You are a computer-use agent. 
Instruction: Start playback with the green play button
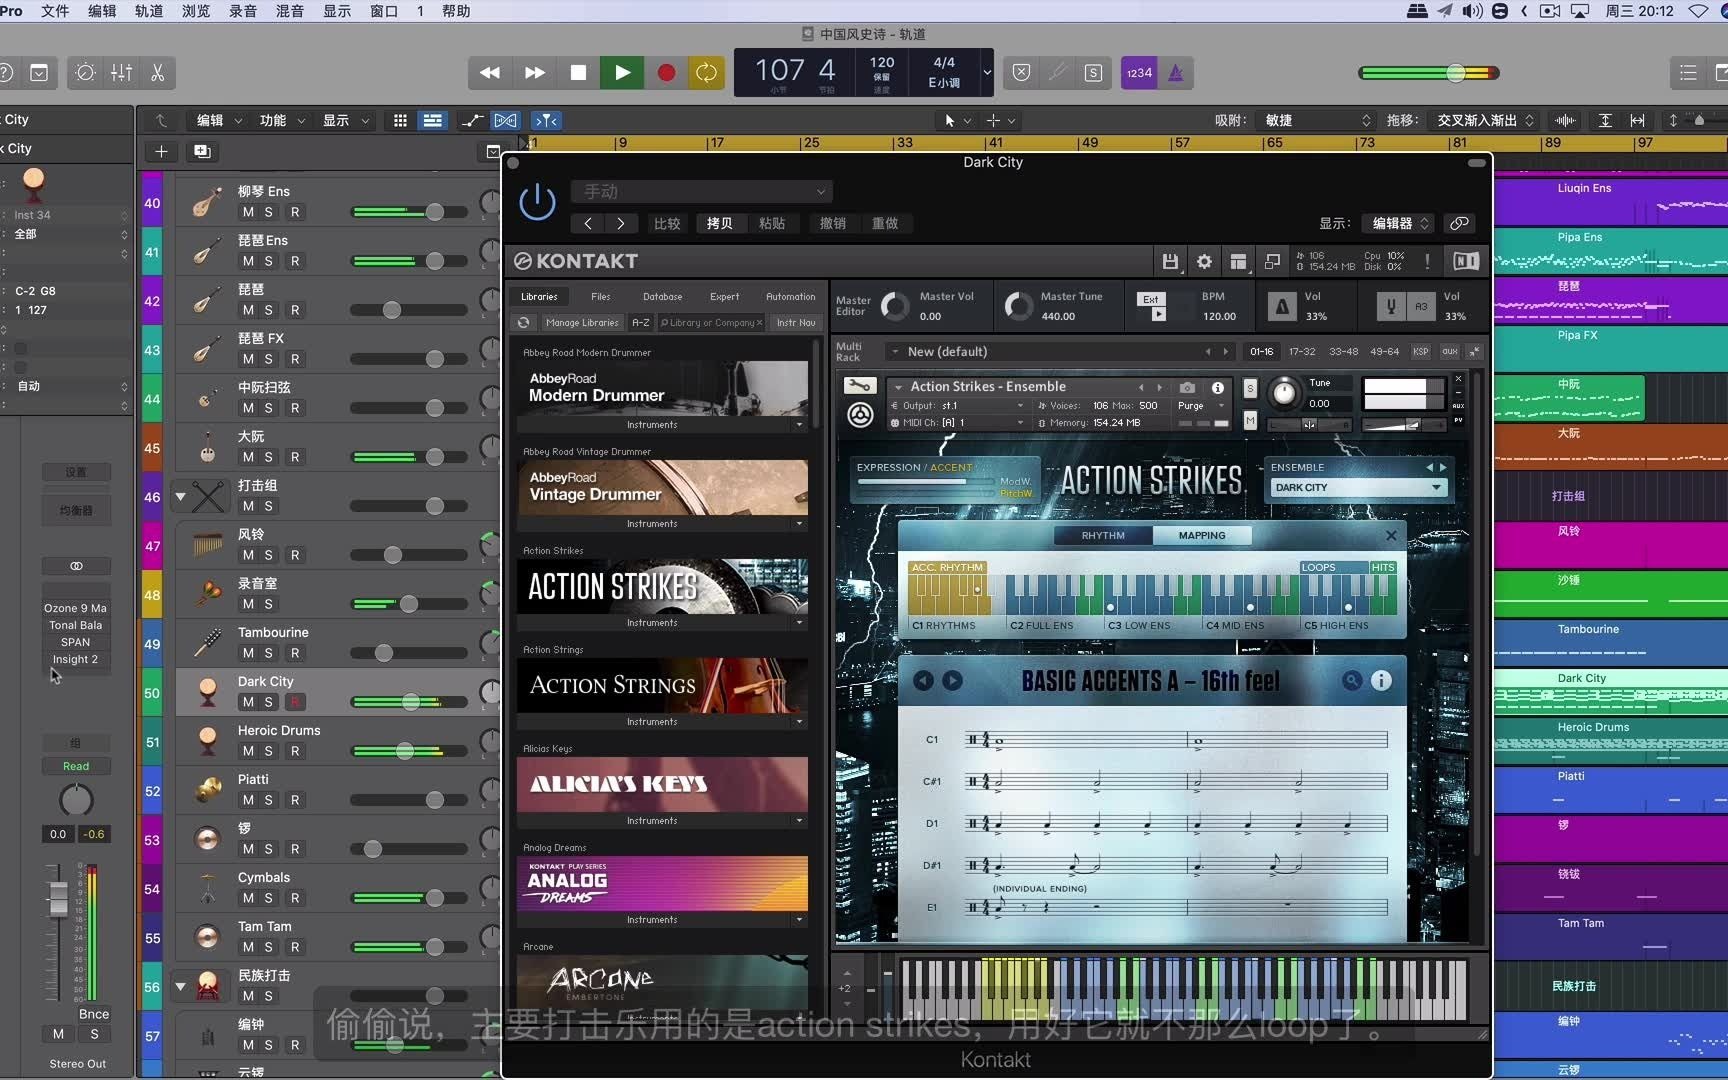click(x=622, y=72)
